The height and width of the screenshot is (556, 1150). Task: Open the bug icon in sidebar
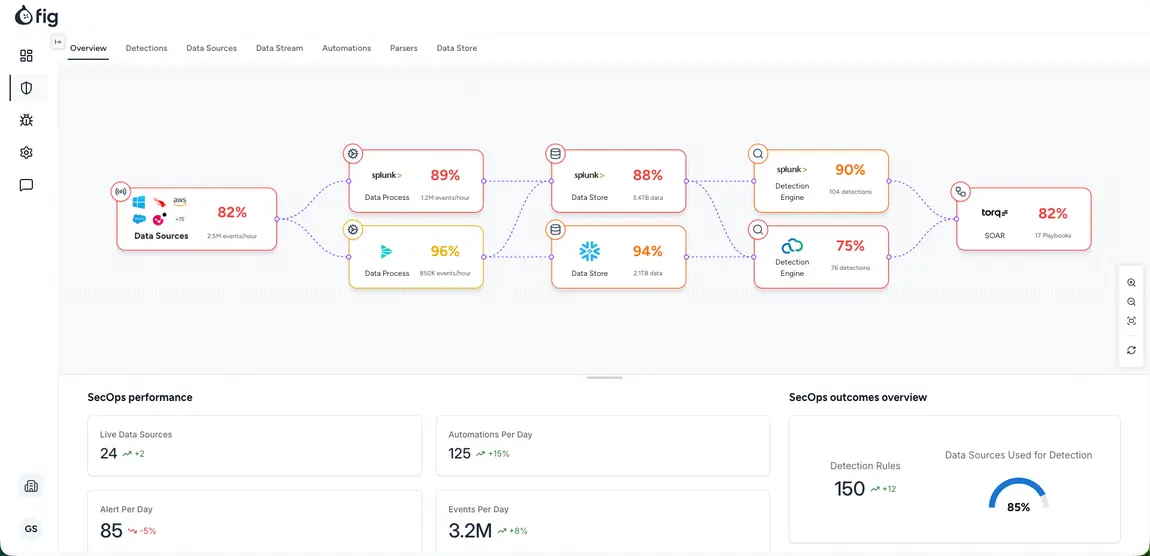click(26, 120)
